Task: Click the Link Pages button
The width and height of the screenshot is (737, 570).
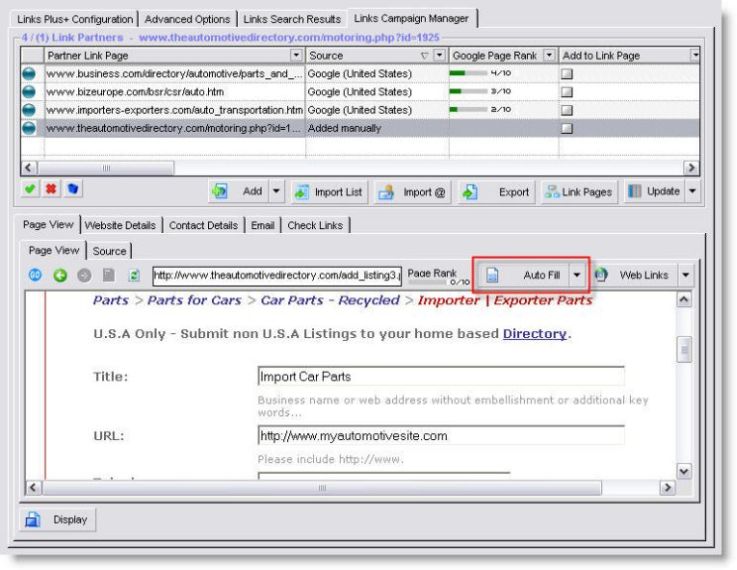Action: point(579,192)
